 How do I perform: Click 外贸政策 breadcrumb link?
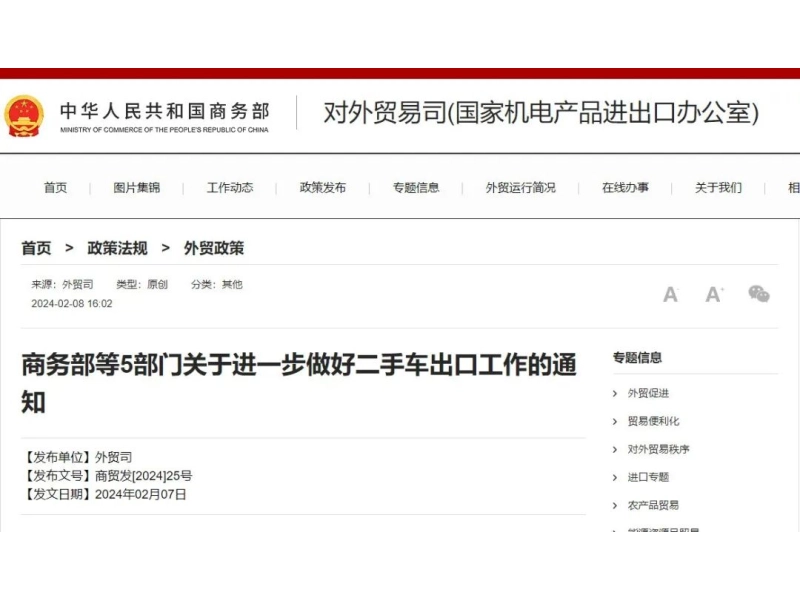pyautogui.click(x=214, y=248)
